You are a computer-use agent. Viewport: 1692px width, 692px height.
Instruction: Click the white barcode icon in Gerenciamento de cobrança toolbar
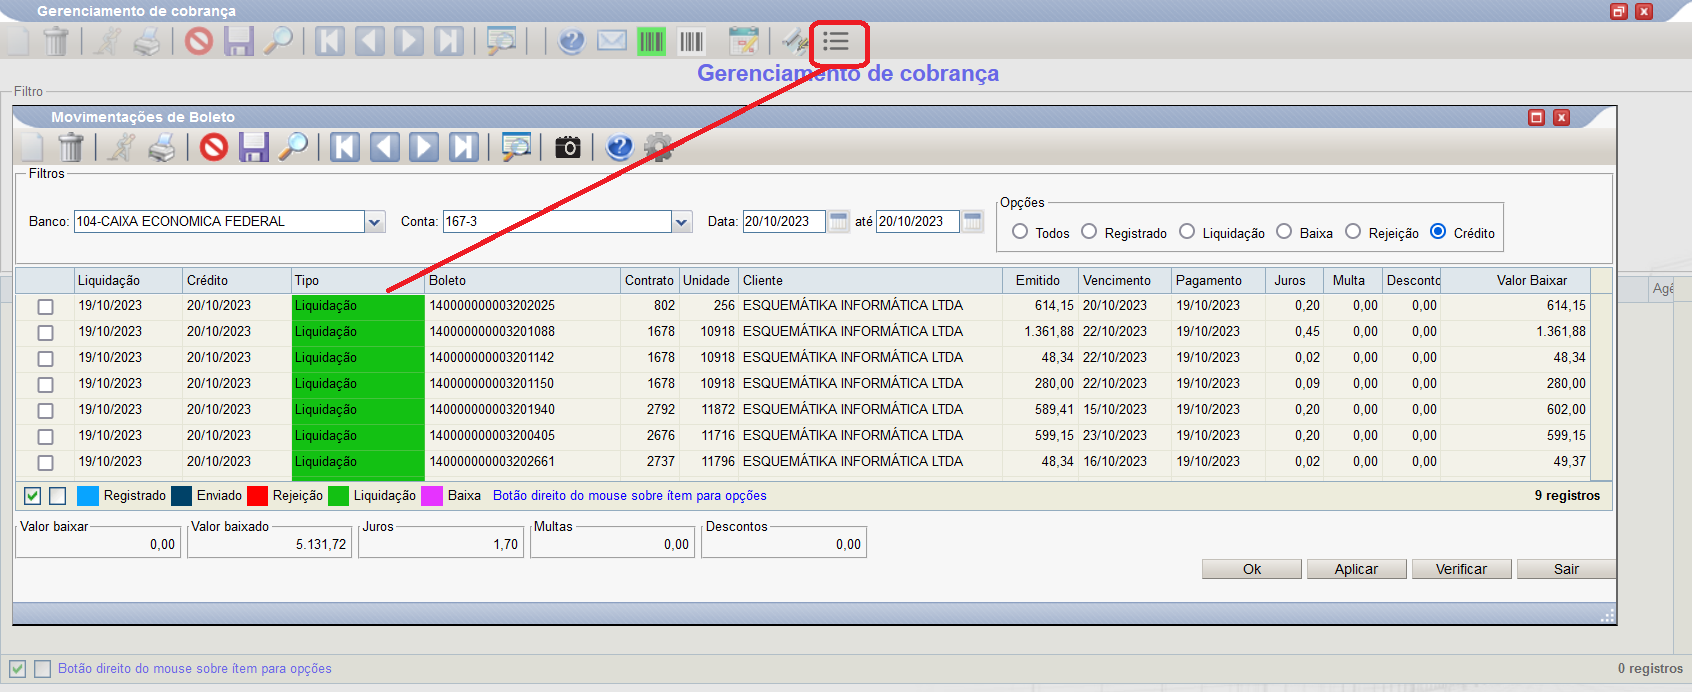[691, 41]
